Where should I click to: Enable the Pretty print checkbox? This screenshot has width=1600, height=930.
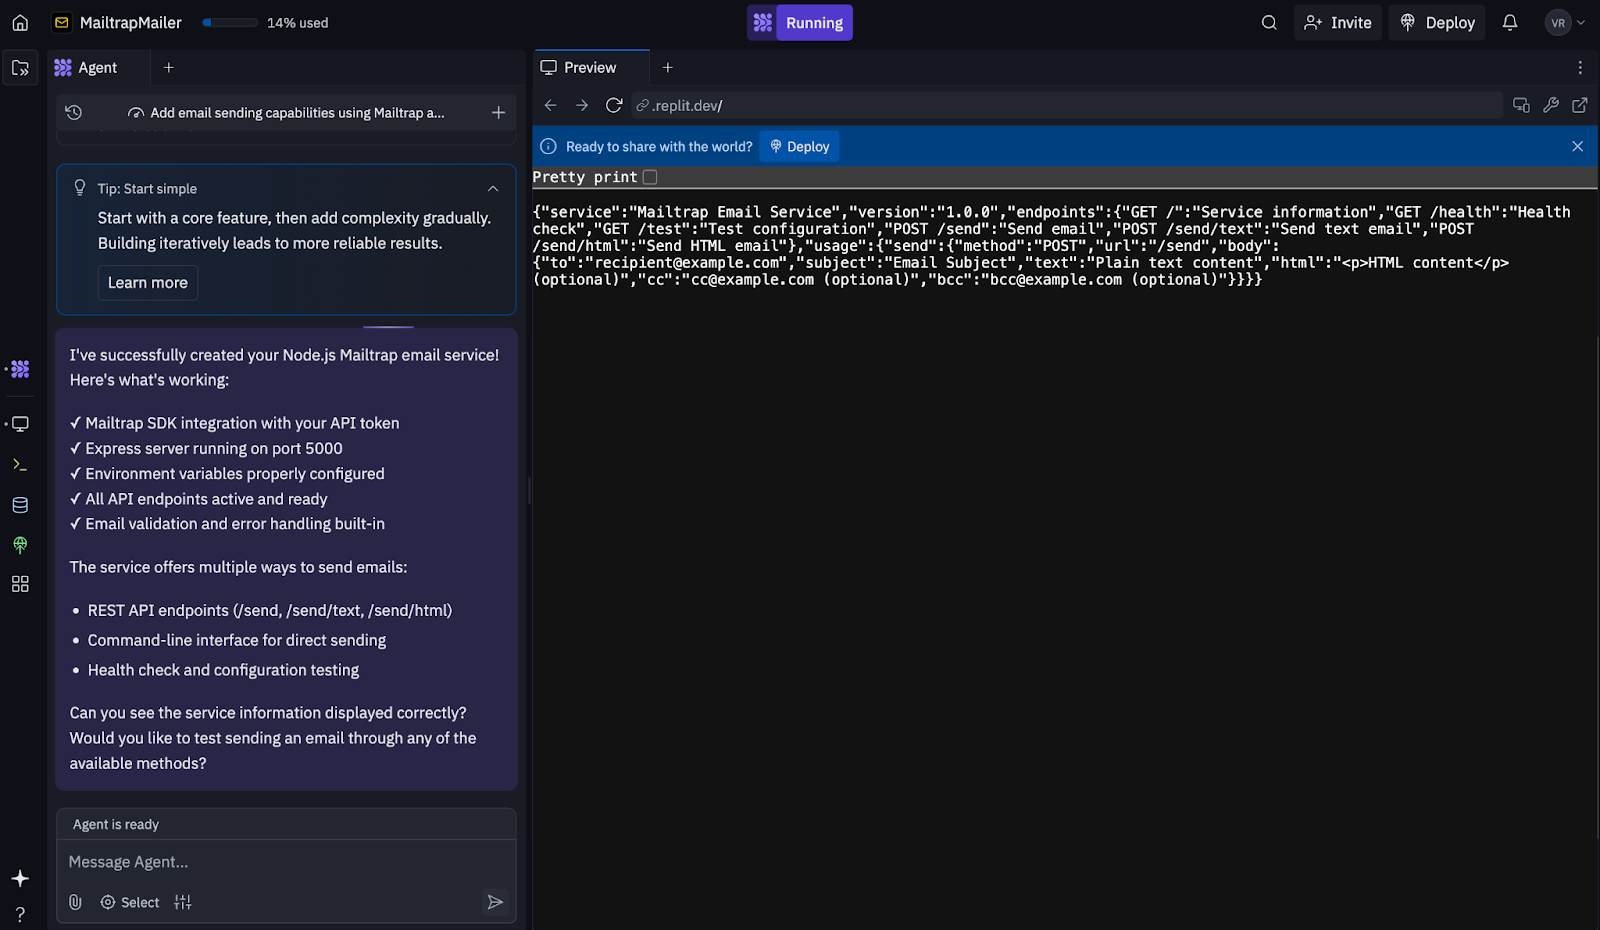tap(650, 176)
